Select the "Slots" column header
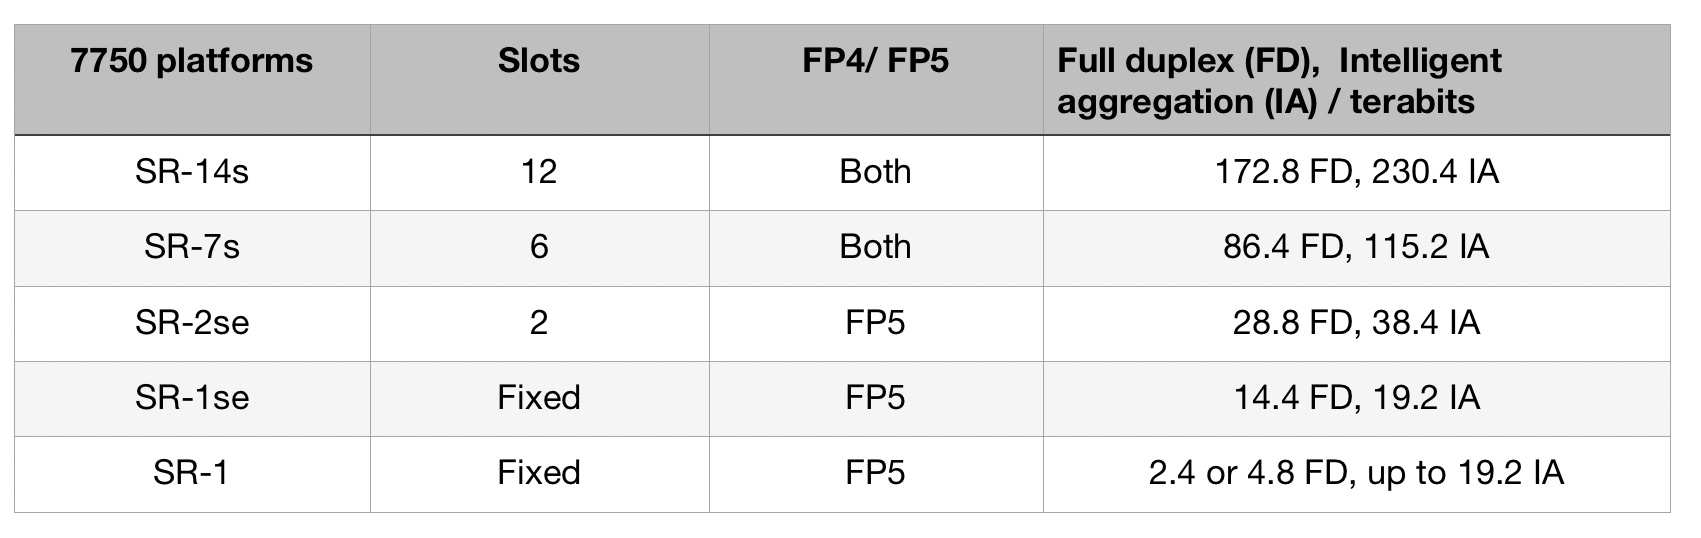Viewport: 1701px width, 538px height. click(539, 62)
